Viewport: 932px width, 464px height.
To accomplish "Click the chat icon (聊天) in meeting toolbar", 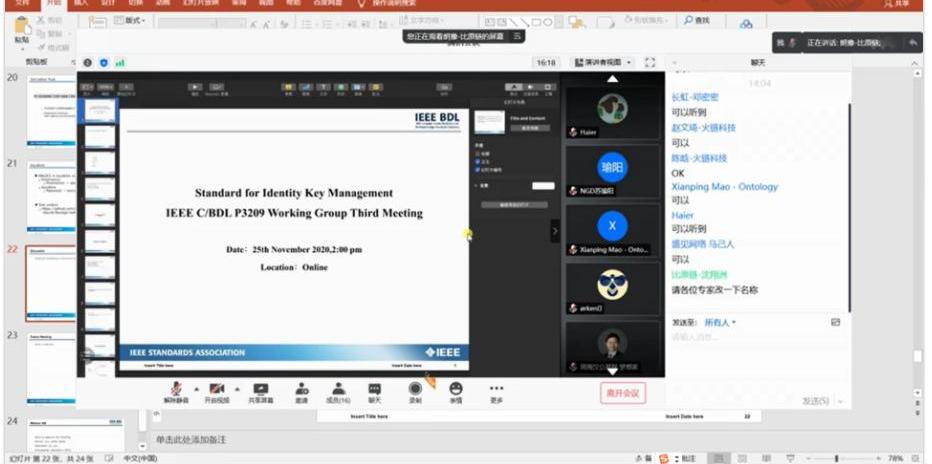I will pyautogui.click(x=375, y=388).
